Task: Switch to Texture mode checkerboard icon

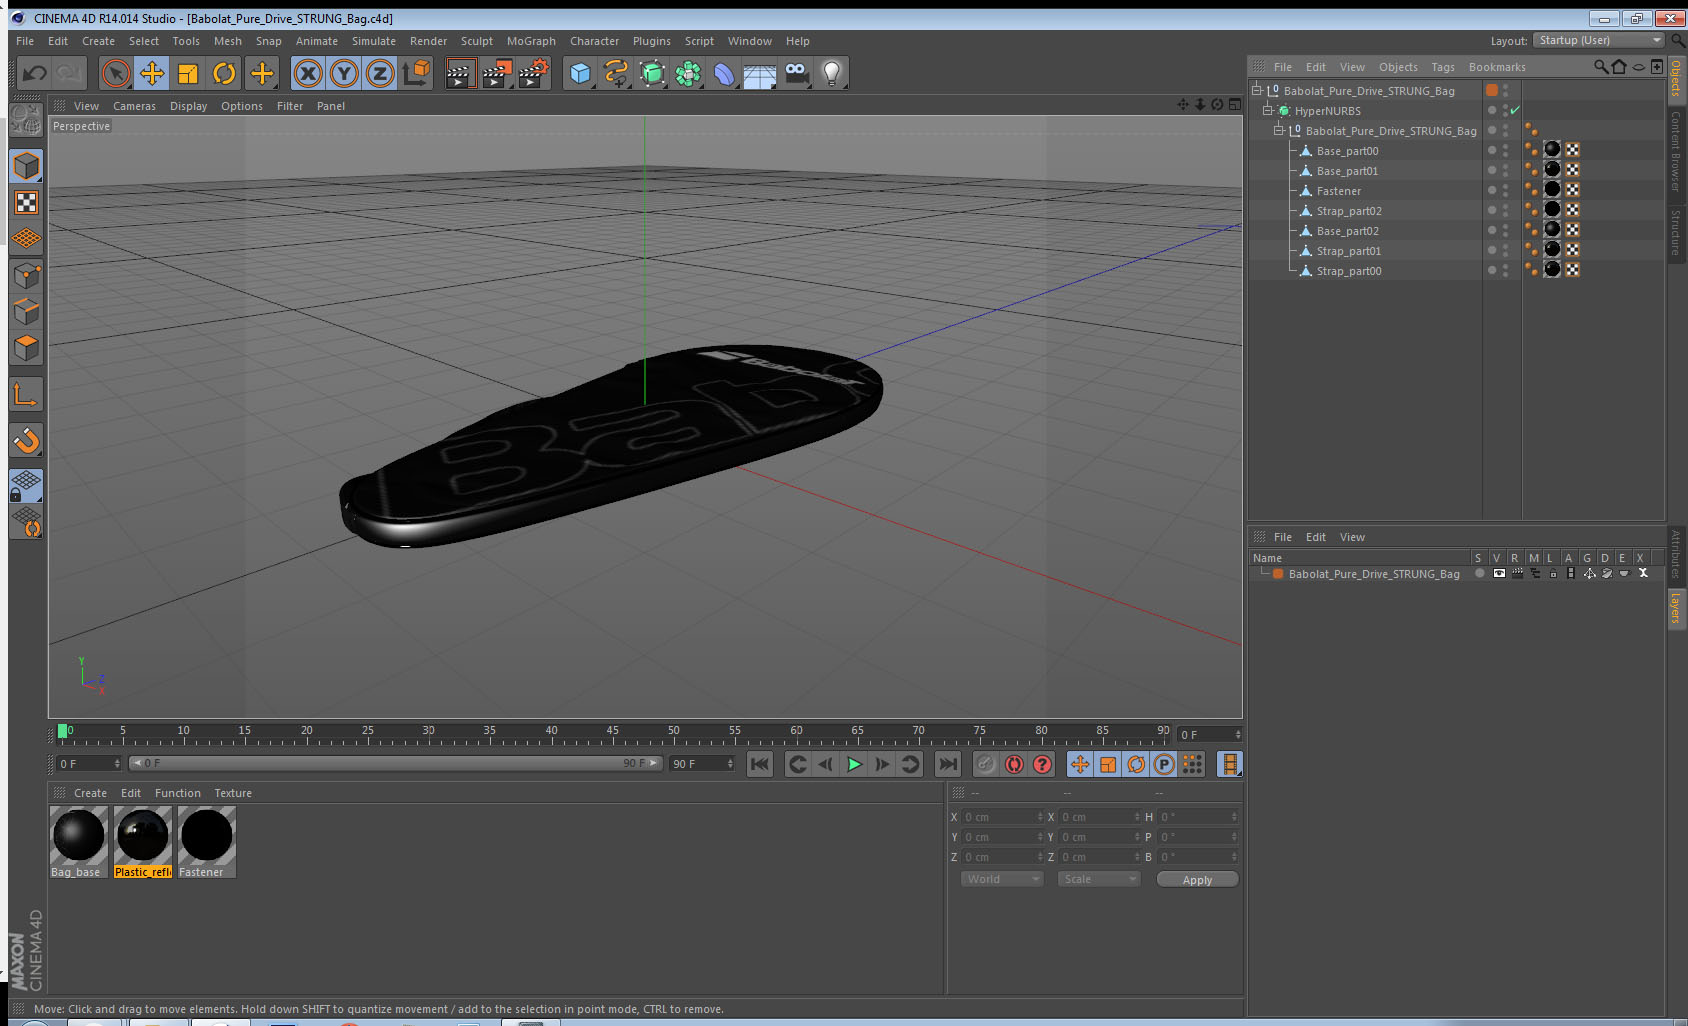Action: pos(26,203)
